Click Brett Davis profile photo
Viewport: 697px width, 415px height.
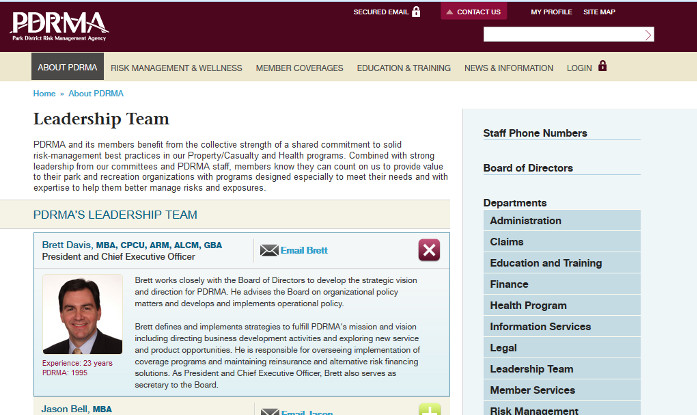coord(83,315)
